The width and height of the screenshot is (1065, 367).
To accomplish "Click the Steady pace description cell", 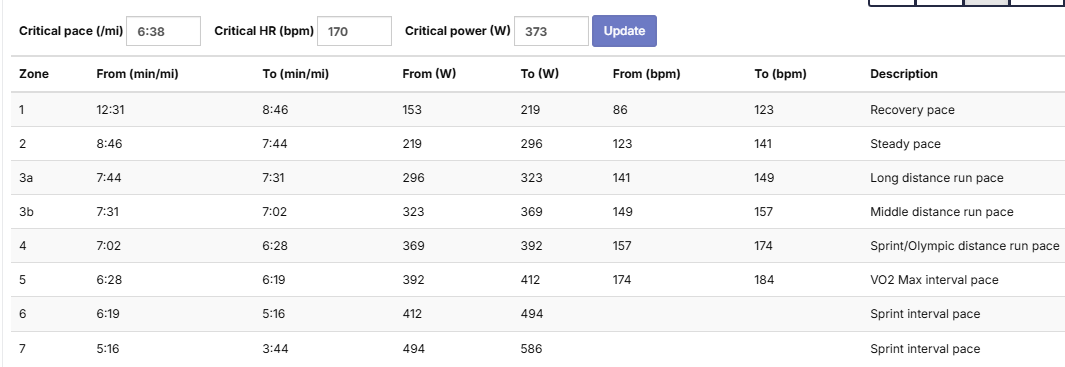I will click(x=905, y=143).
